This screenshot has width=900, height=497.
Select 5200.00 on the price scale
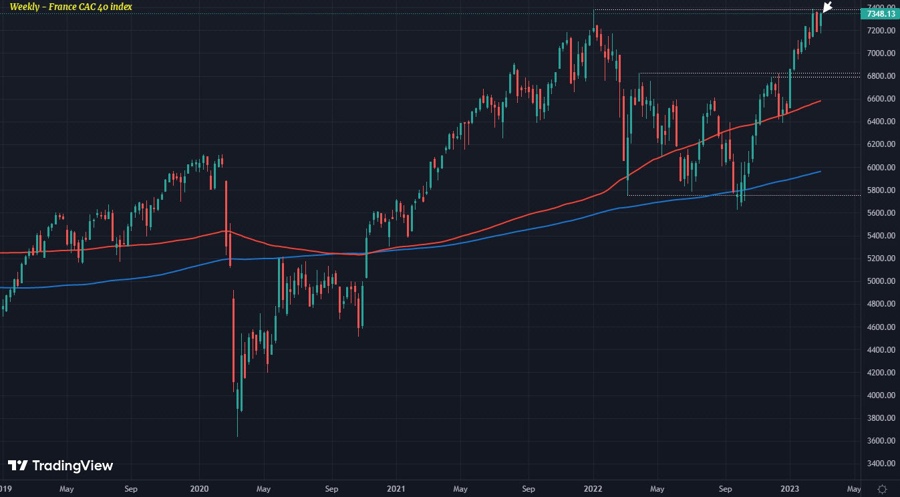pyautogui.click(x=882, y=258)
